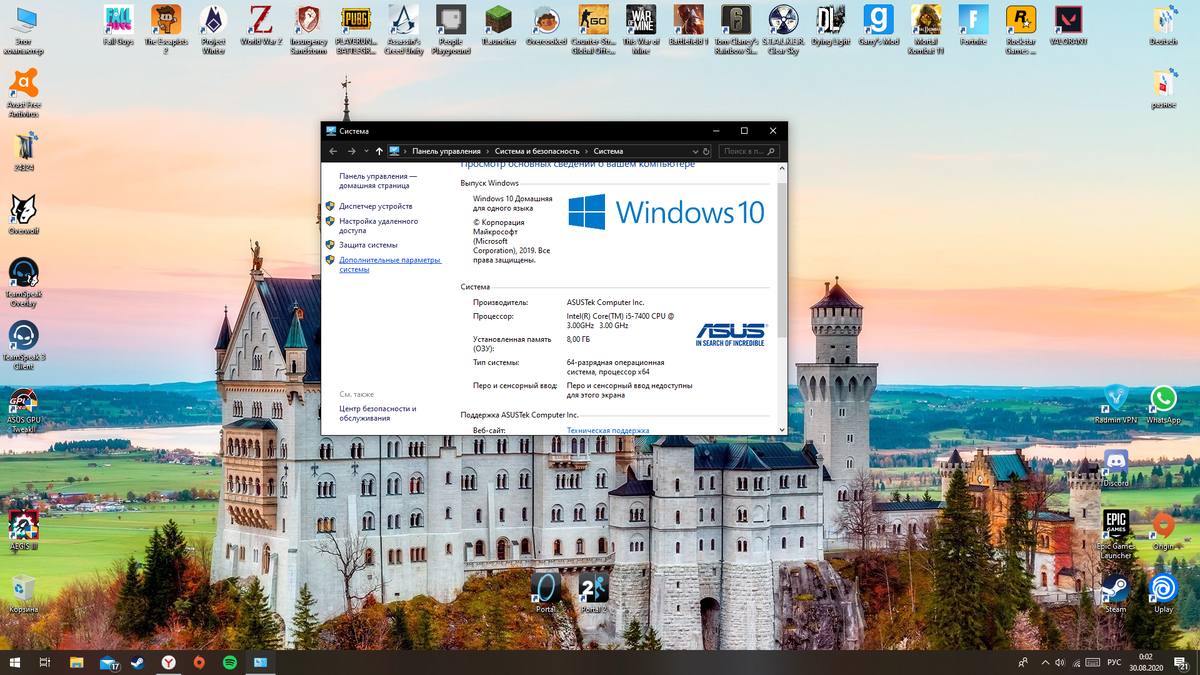This screenshot has width=1200, height=675.
Task: Launch The Escapists 2 shortcut
Action: click(166, 27)
